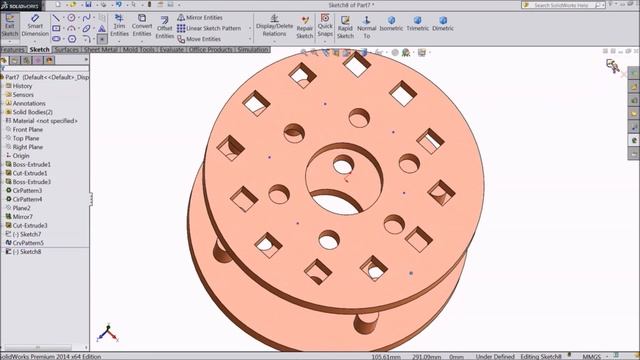This screenshot has height=360, width=640.
Task: Click the Offset Entities tool
Action: (164, 27)
